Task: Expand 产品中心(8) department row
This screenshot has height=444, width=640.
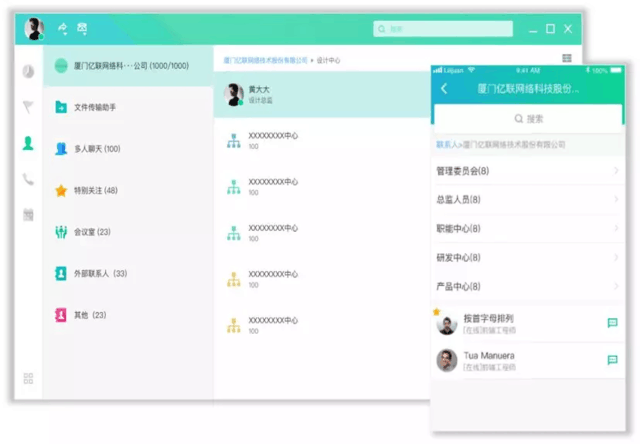Action: click(x=526, y=287)
